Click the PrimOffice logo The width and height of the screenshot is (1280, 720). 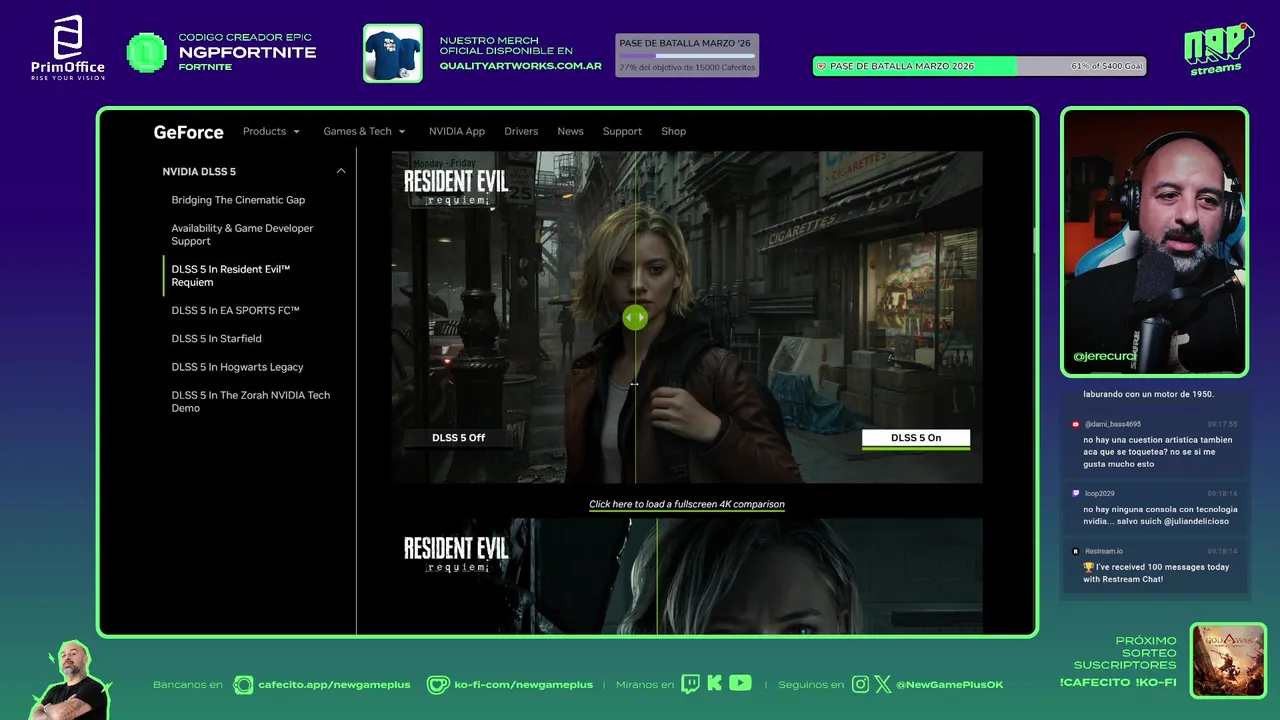tap(68, 48)
